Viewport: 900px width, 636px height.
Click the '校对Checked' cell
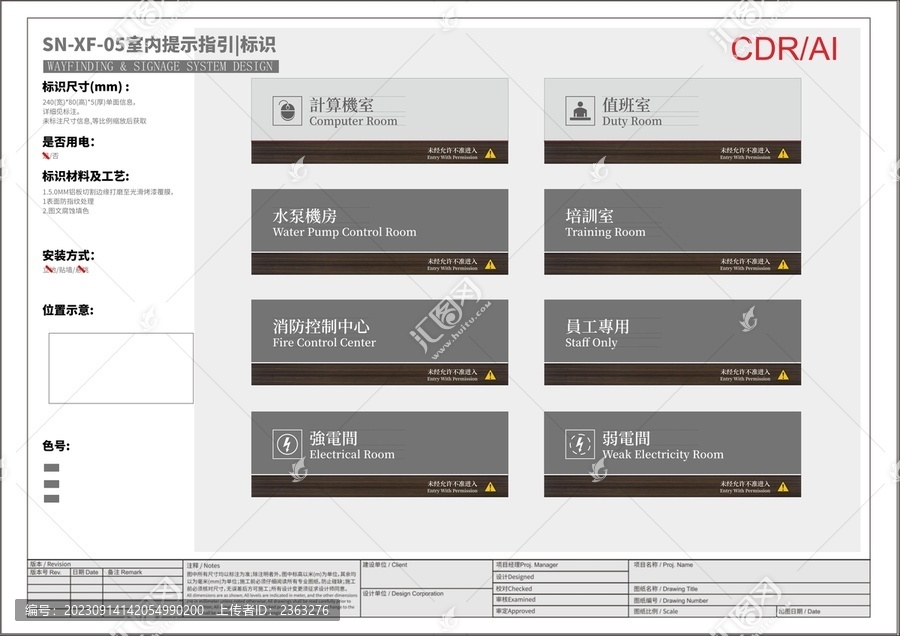tap(561, 588)
